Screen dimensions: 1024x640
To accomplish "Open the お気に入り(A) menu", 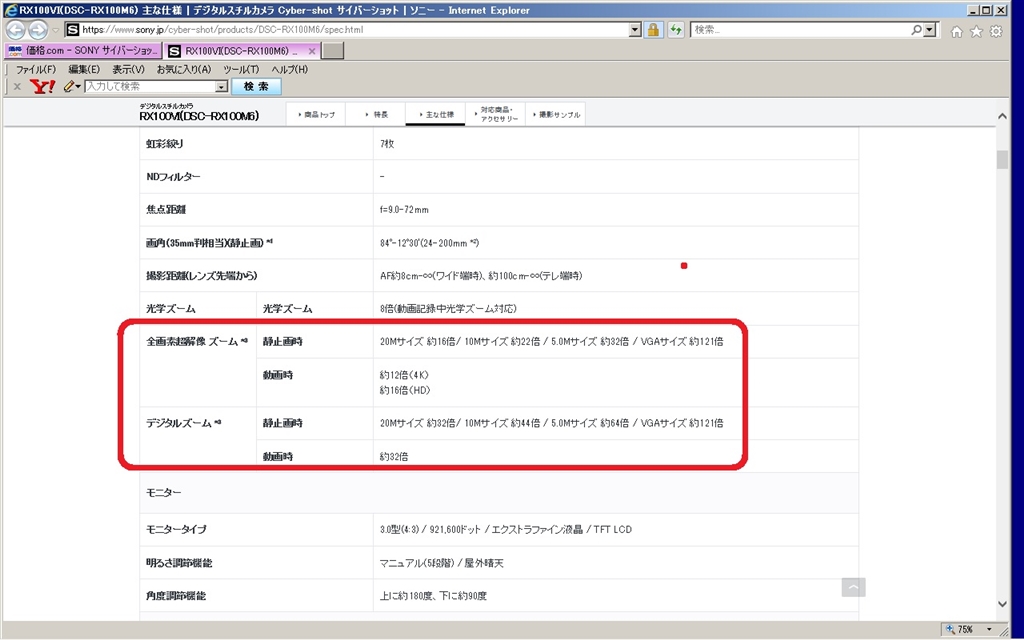I will pos(184,69).
